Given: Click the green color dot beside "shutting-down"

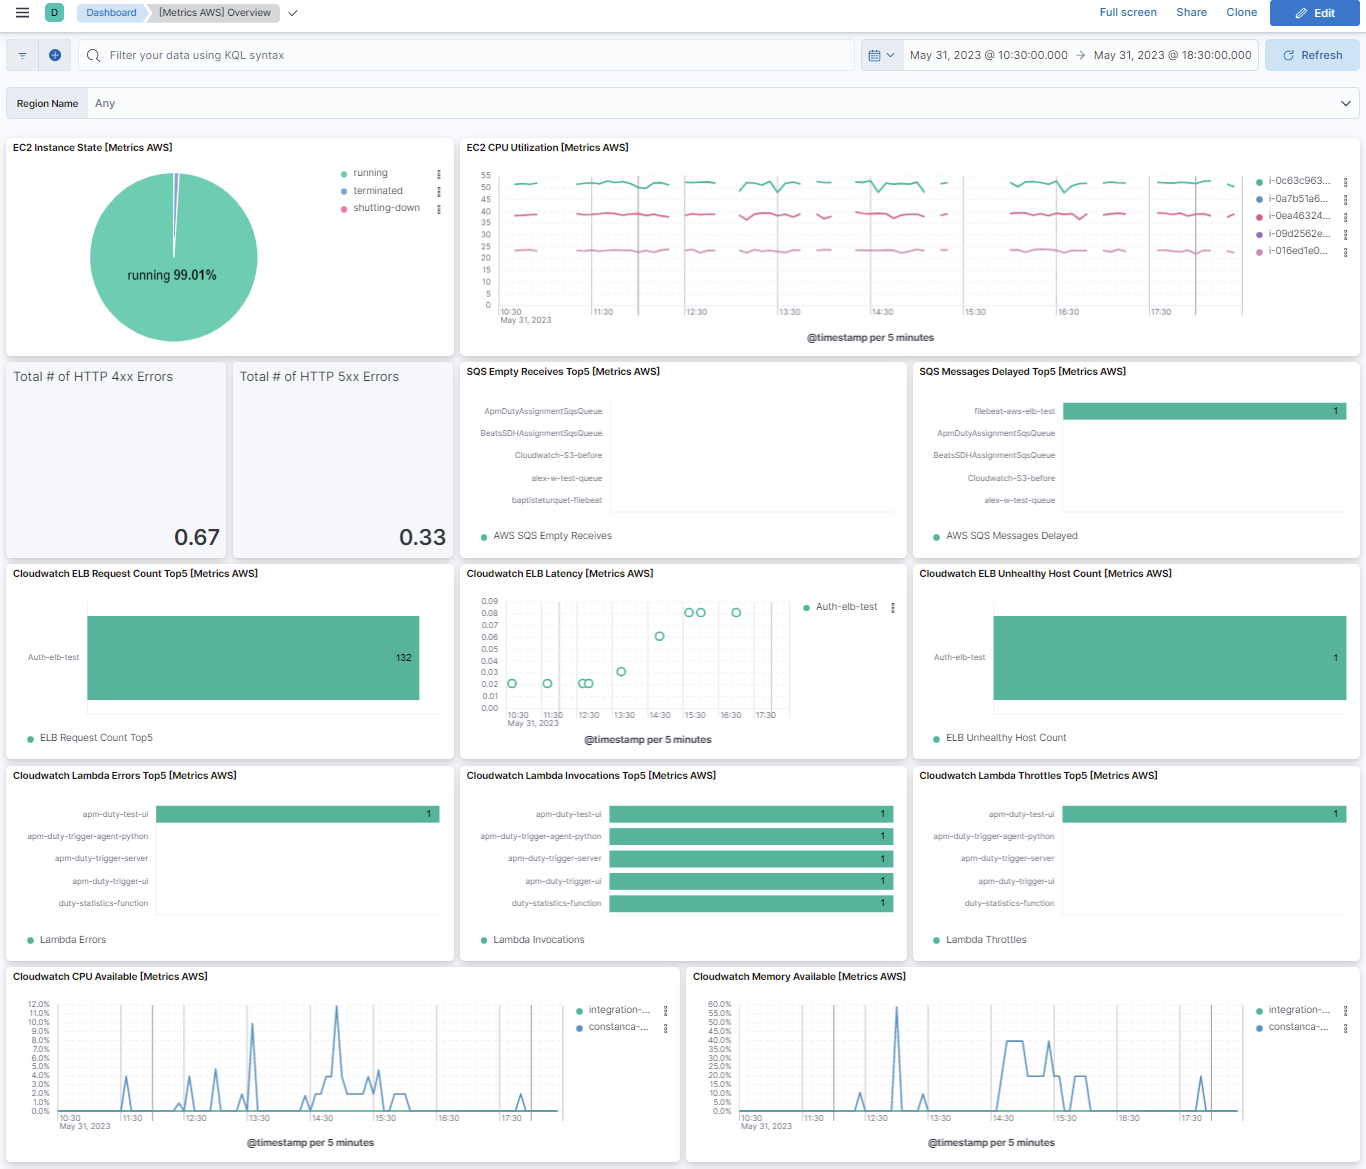Looking at the screenshot, I should [345, 207].
